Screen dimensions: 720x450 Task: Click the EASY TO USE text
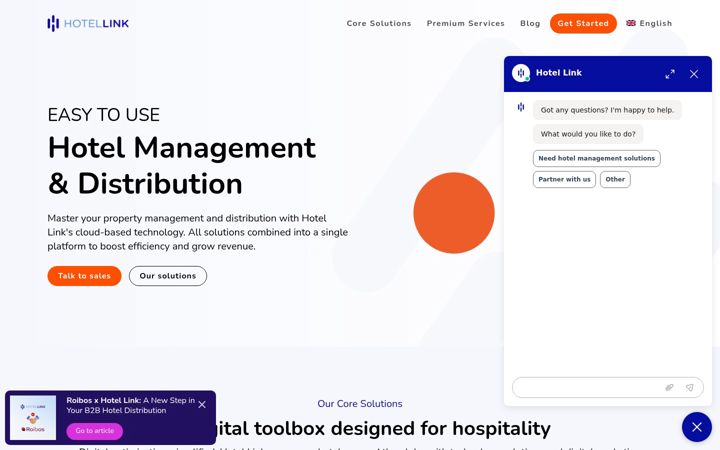click(x=104, y=115)
